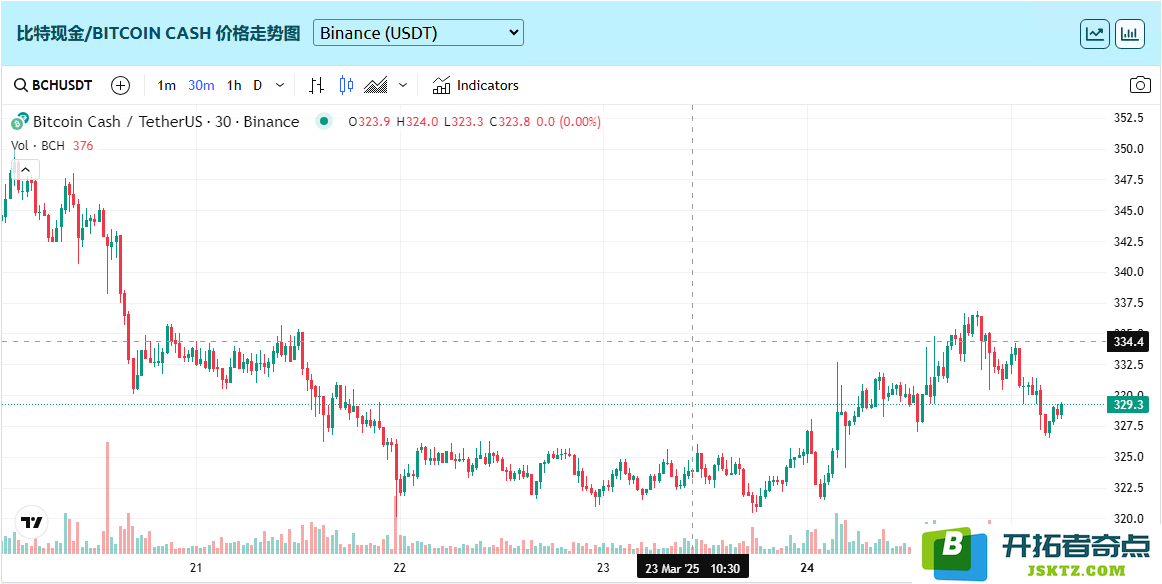Take a chart snapshot with camera icon
The height and width of the screenshot is (584, 1162).
pos(1140,84)
